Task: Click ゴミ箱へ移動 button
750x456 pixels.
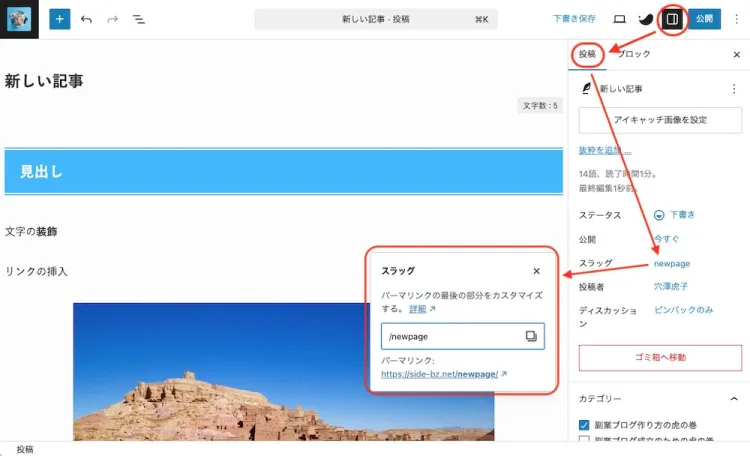Action: point(660,357)
